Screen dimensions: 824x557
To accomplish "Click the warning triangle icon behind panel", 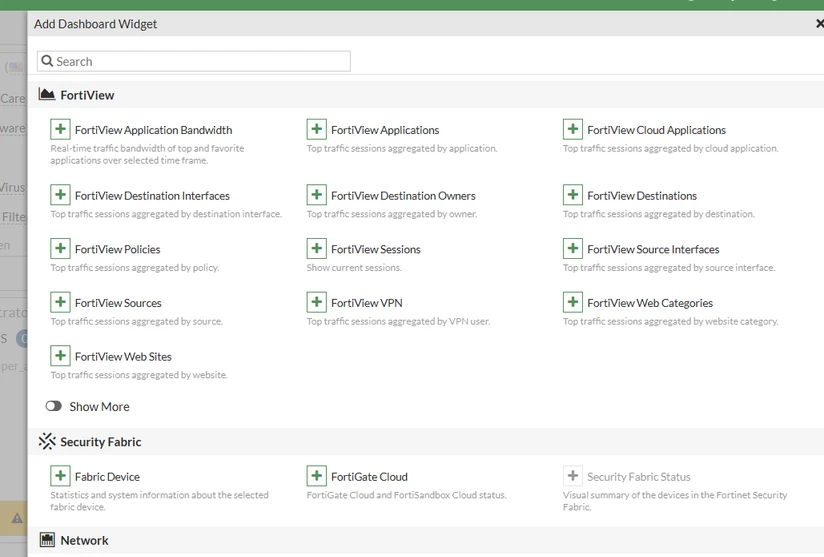I will 17,518.
